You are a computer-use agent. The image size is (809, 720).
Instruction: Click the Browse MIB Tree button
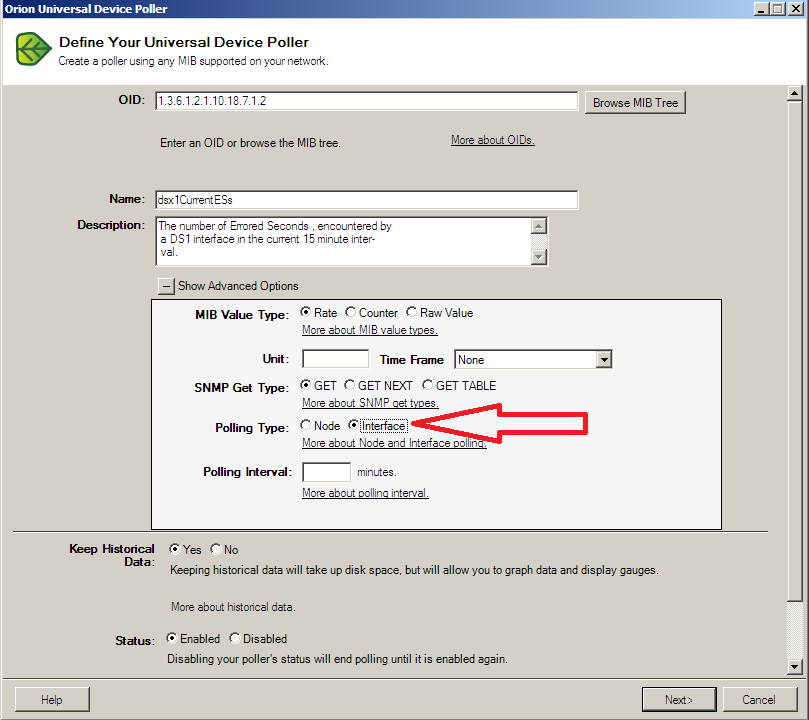635,103
